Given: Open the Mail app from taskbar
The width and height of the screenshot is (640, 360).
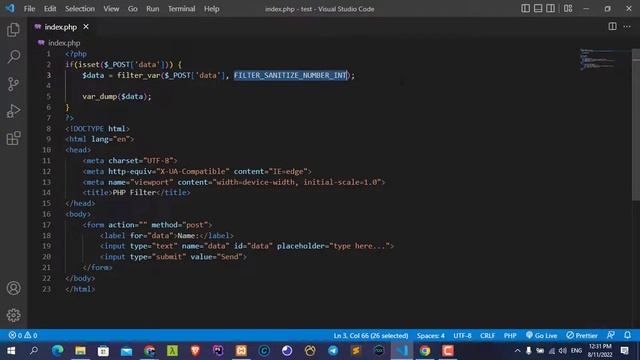Looking at the screenshot, I should pyautogui.click(x=126, y=351).
